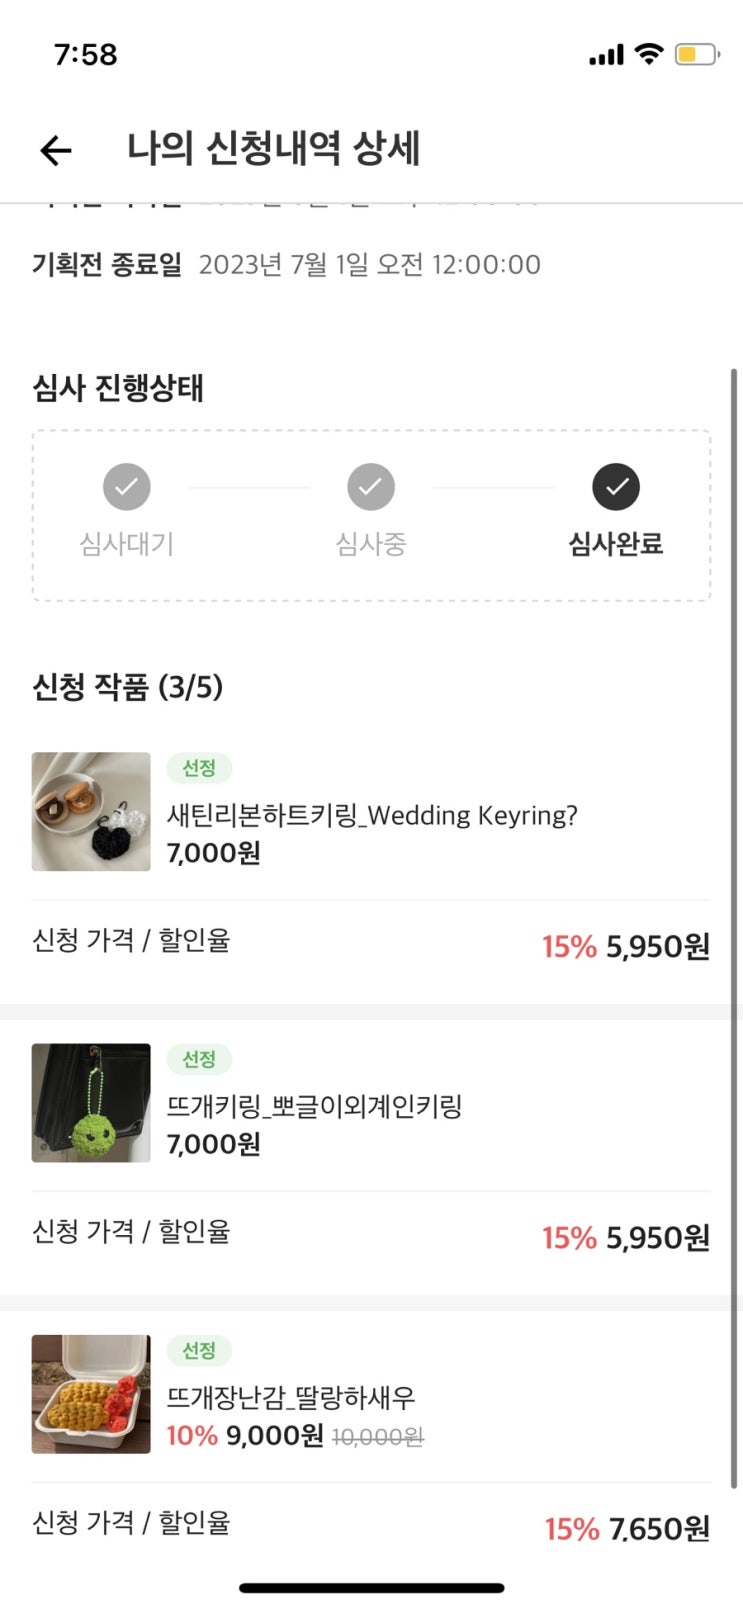Tap the 심사대기 step check icon
Screen dimensions: 743x1609
point(127,487)
